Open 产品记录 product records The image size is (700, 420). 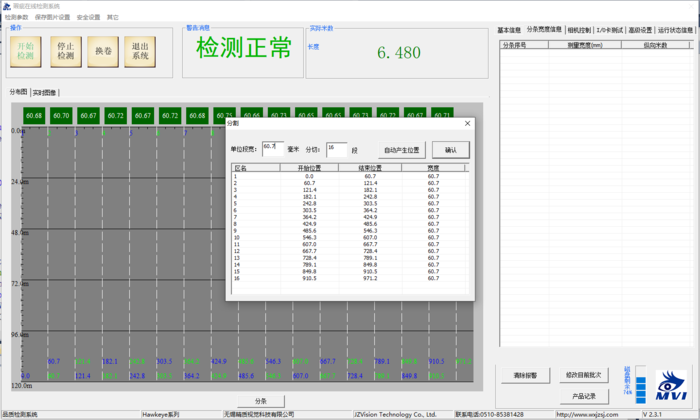pos(583,396)
